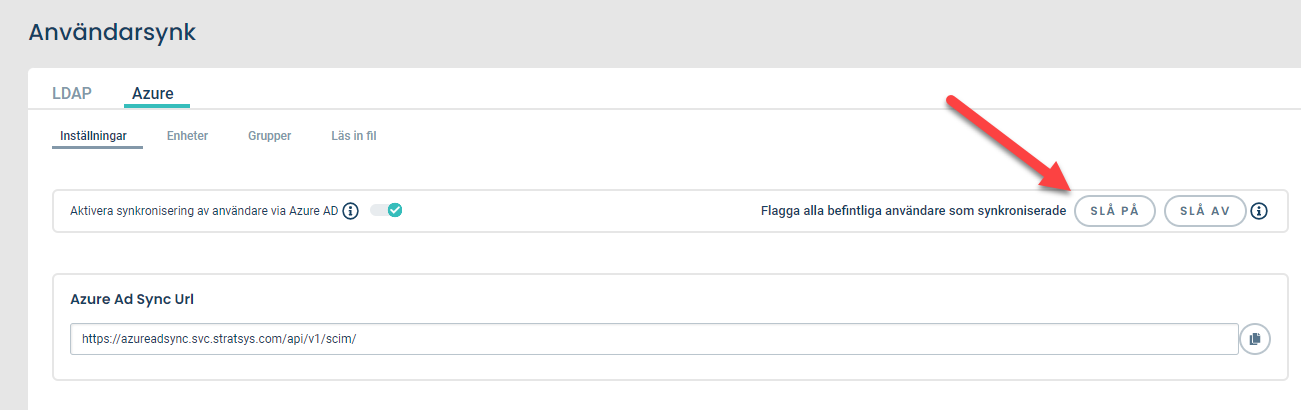Go to the Enheter sub-tab
Image resolution: width=1301 pixels, height=410 pixels.
[x=187, y=136]
